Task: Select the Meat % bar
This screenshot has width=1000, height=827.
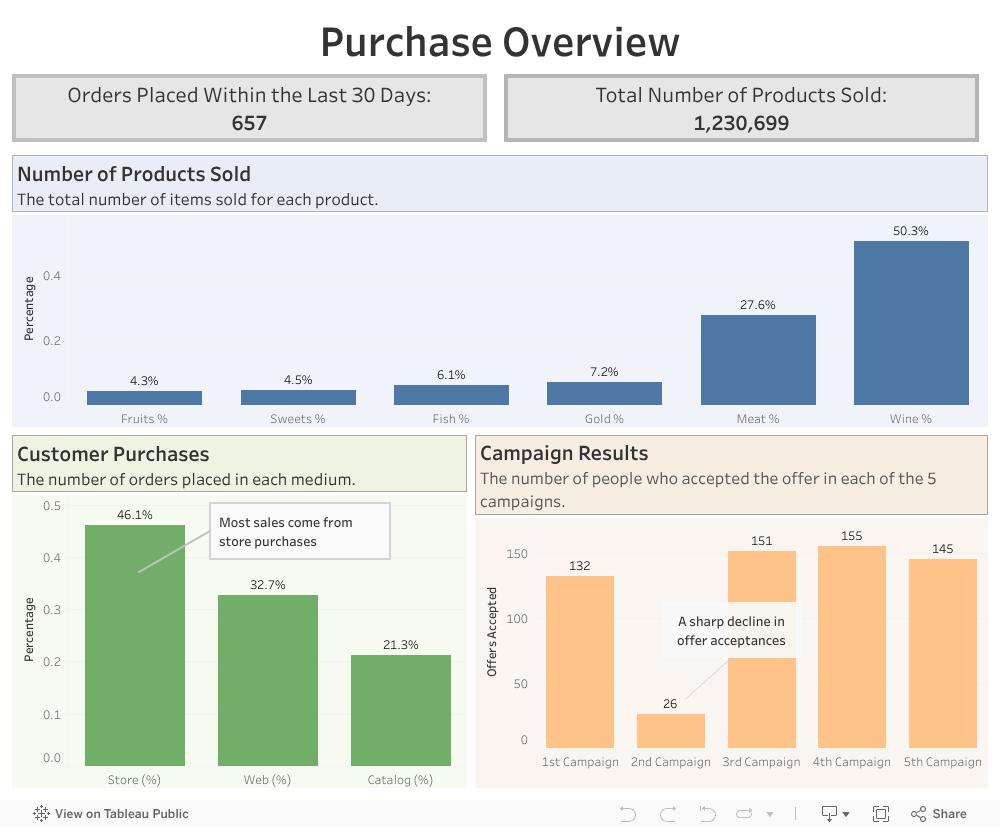Action: (x=758, y=360)
